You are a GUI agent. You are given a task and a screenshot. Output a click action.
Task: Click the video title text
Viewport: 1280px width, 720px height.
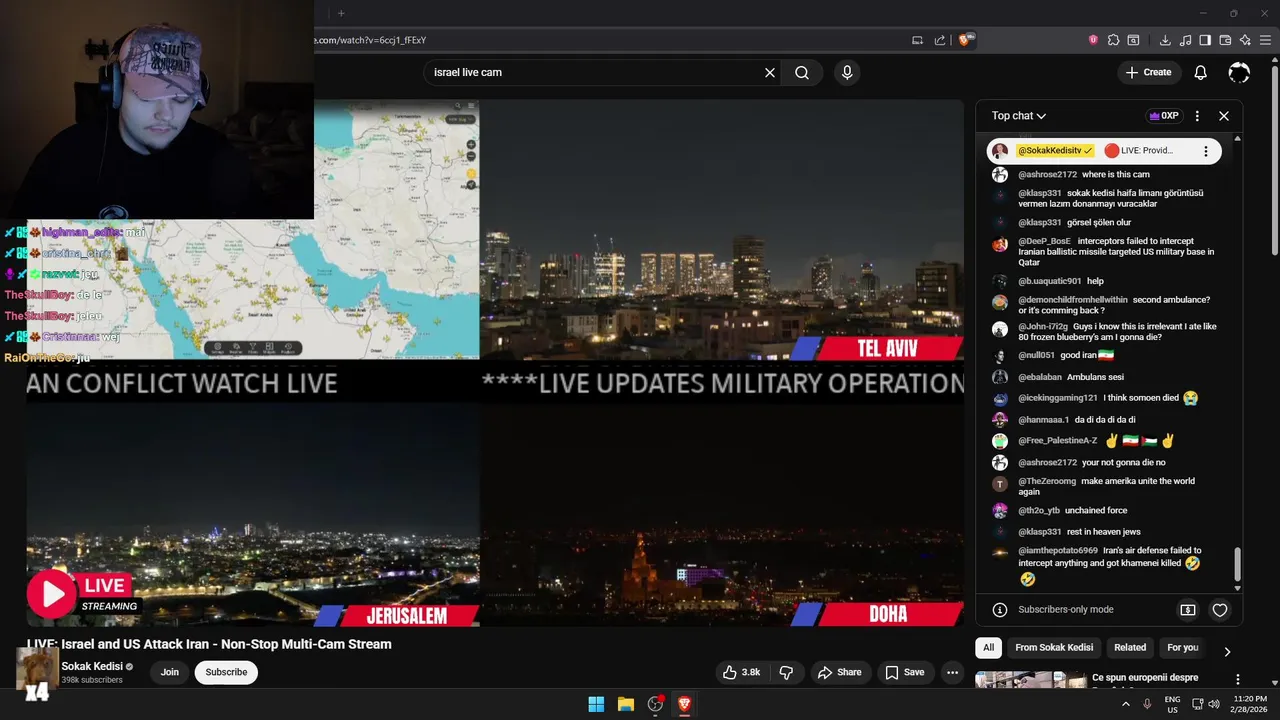point(209,644)
